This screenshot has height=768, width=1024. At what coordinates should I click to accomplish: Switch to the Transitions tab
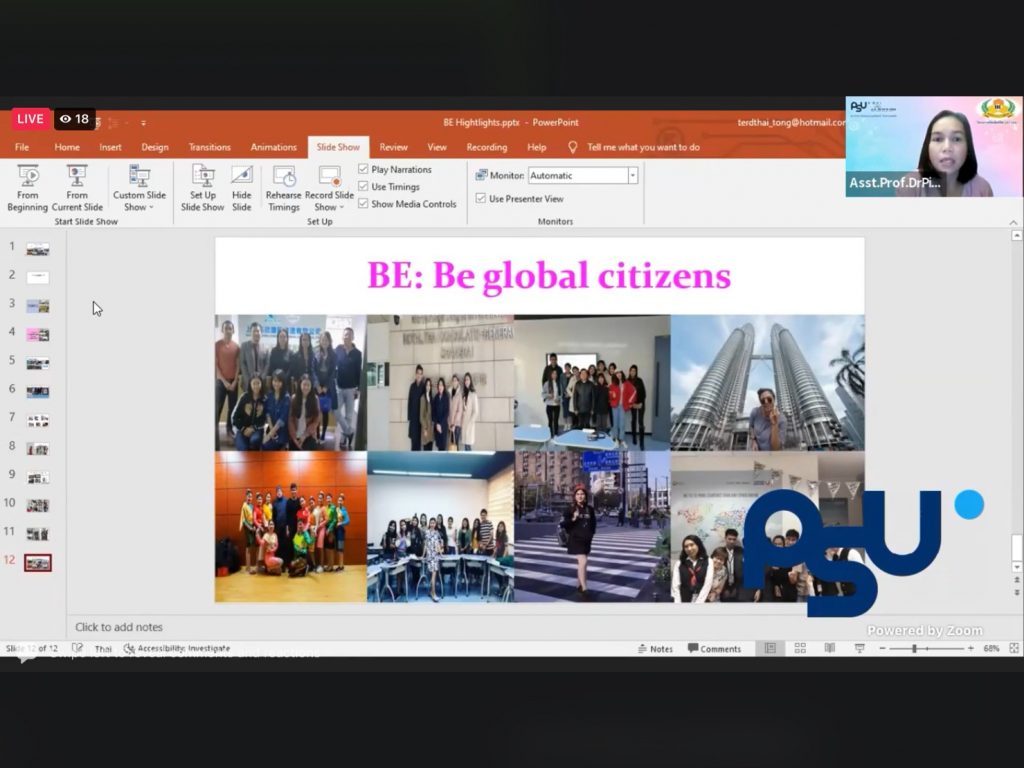209,147
